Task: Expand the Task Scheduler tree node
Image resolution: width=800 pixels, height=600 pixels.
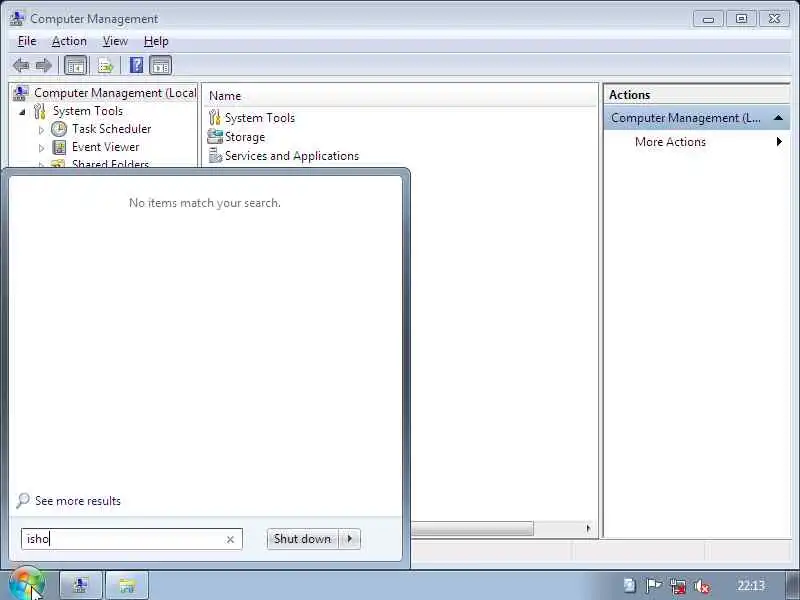Action: [x=41, y=130]
